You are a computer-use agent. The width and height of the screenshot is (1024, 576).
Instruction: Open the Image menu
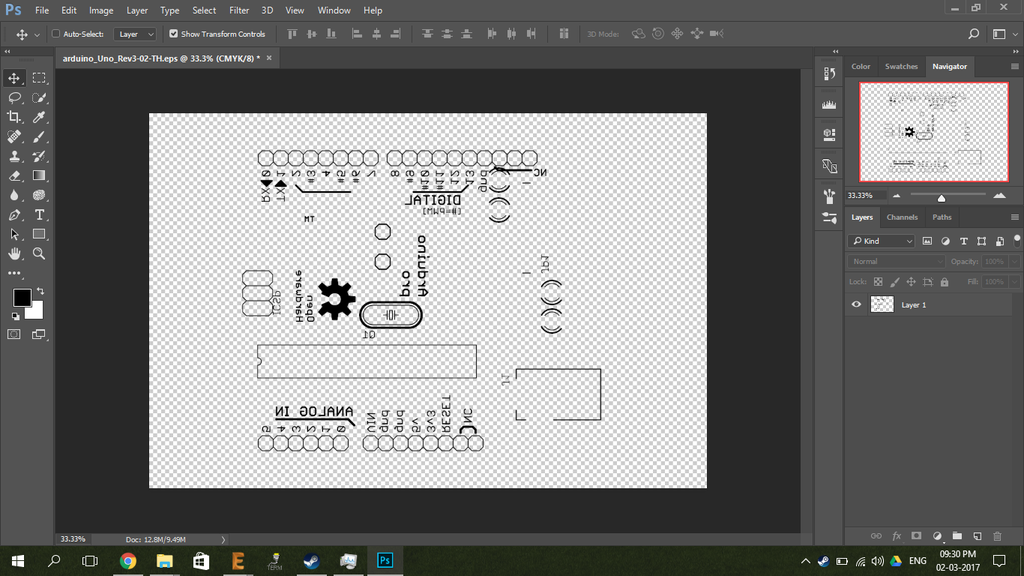[x=101, y=10]
